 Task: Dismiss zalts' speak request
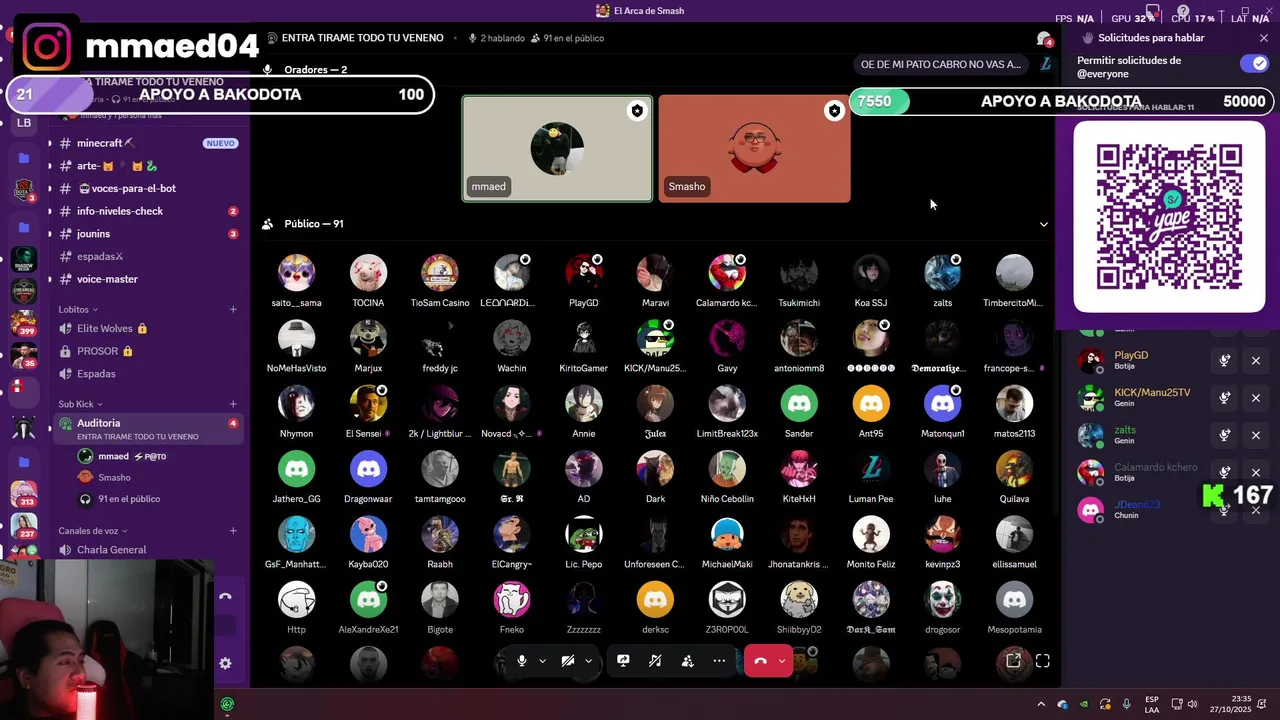click(1256, 435)
